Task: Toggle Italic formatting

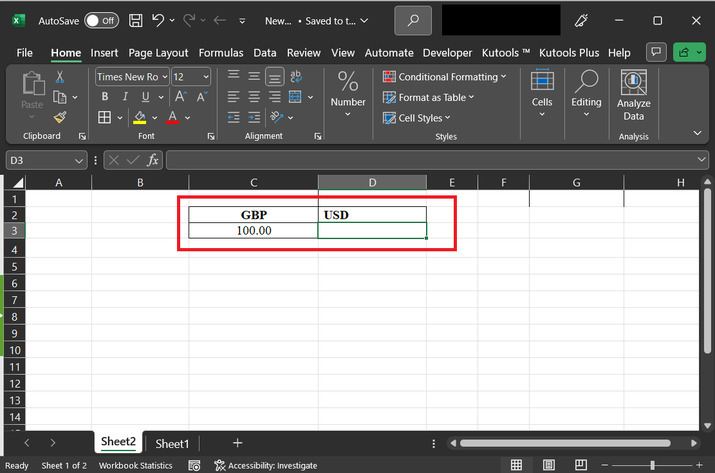Action: [125, 97]
